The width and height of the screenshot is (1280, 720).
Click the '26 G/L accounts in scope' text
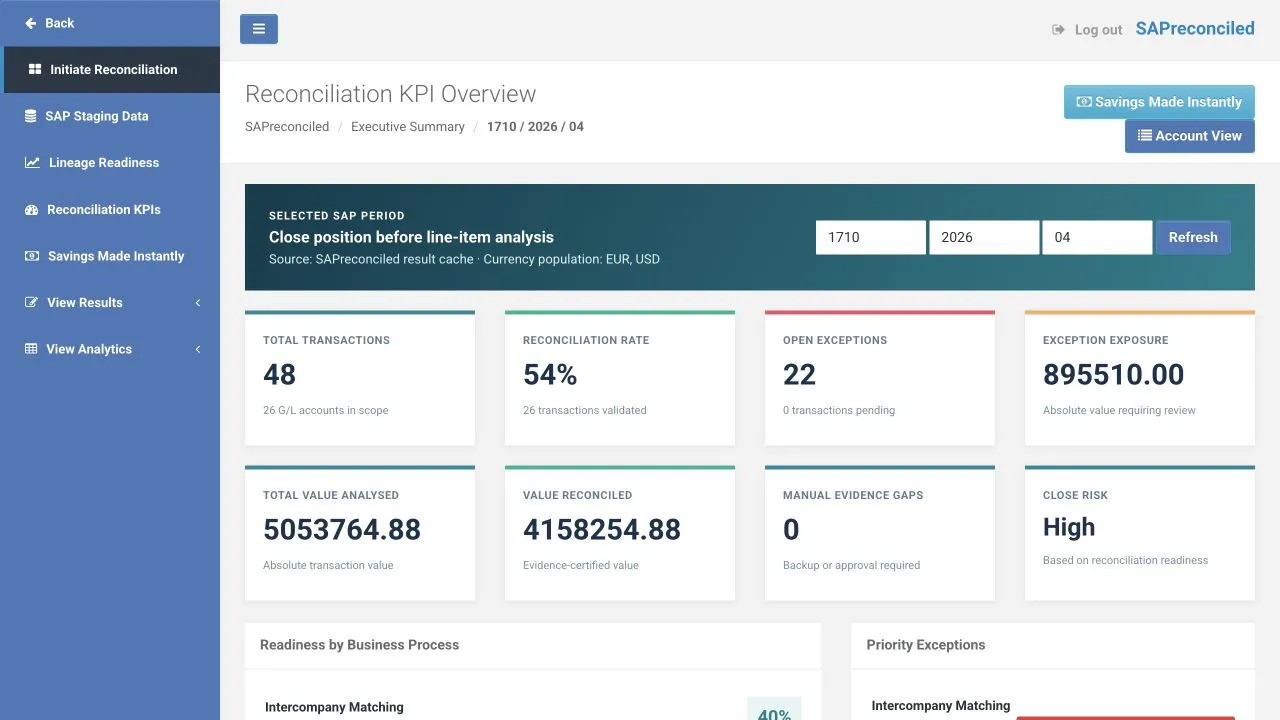pos(326,410)
